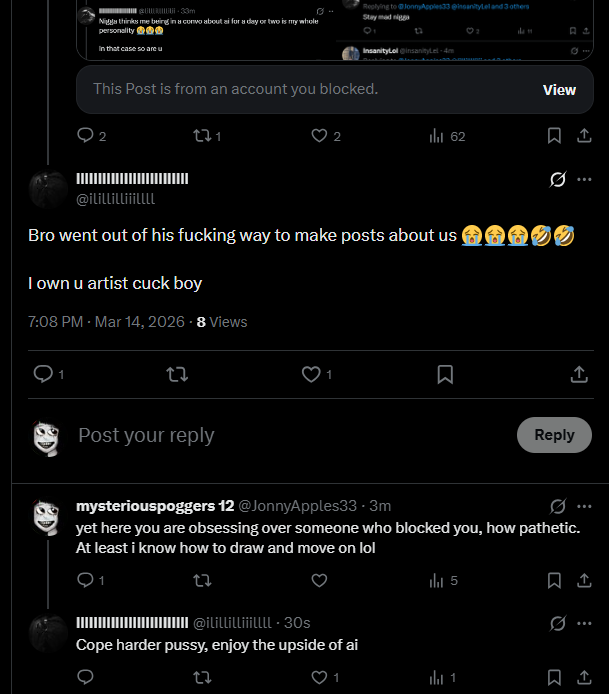Image resolution: width=609 pixels, height=694 pixels.
Task: Open mysteriouspoggers 12 profile name
Action: point(155,505)
